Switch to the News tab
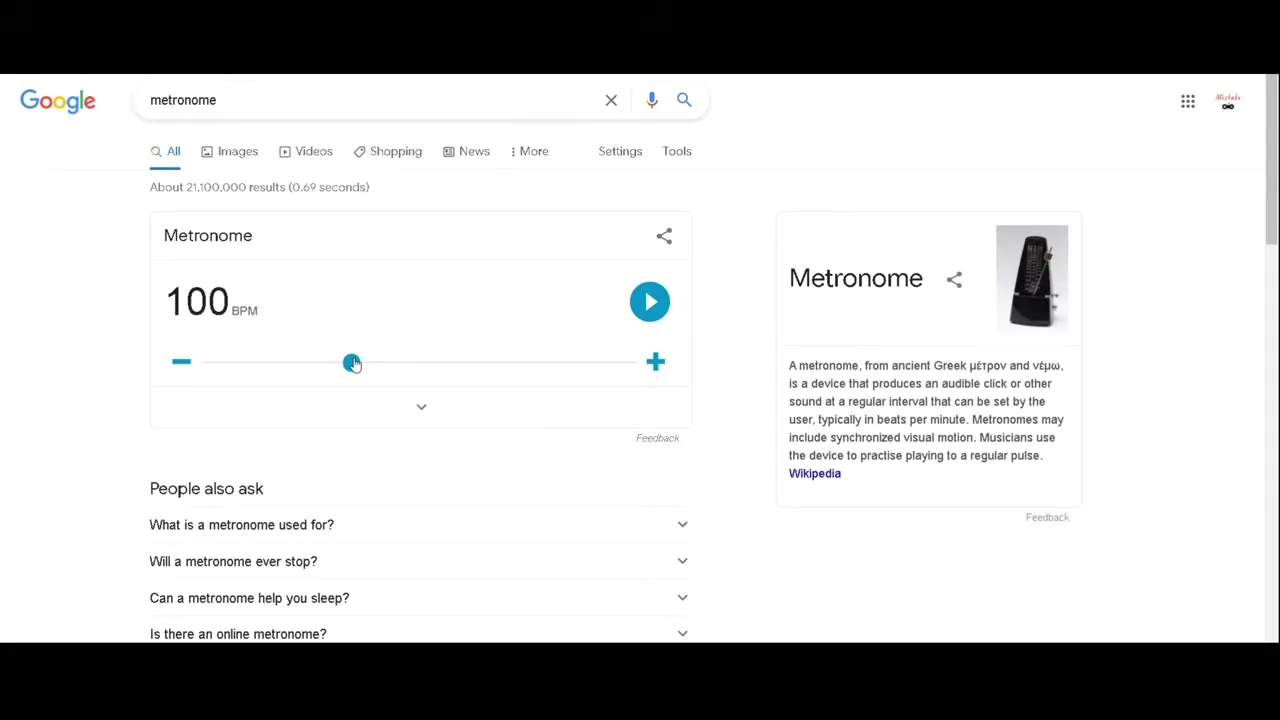 coord(466,151)
